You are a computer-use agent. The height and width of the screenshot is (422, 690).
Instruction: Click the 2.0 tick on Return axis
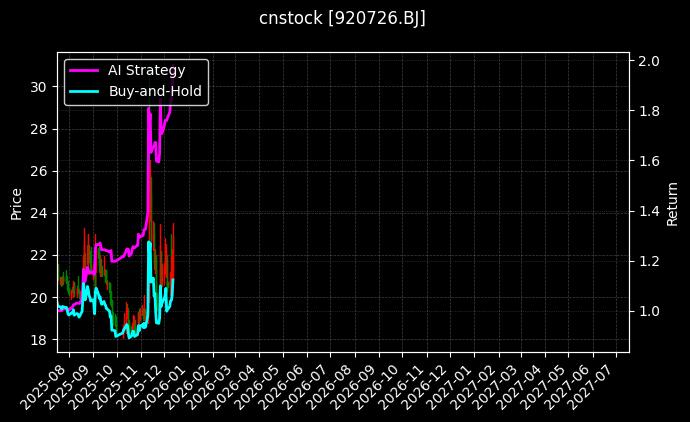pos(649,61)
